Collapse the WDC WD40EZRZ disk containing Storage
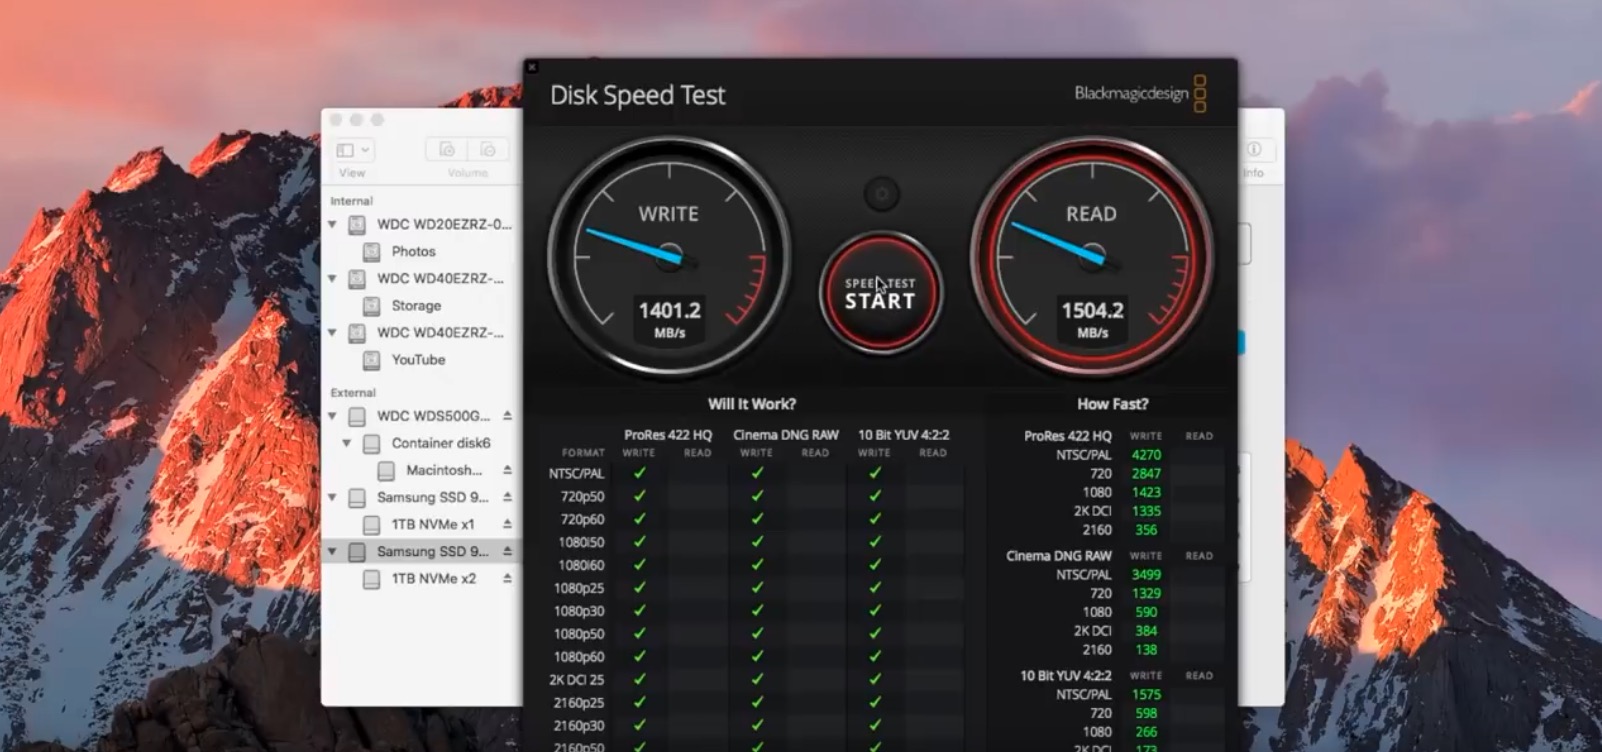The width and height of the screenshot is (1602, 752). pos(333,278)
